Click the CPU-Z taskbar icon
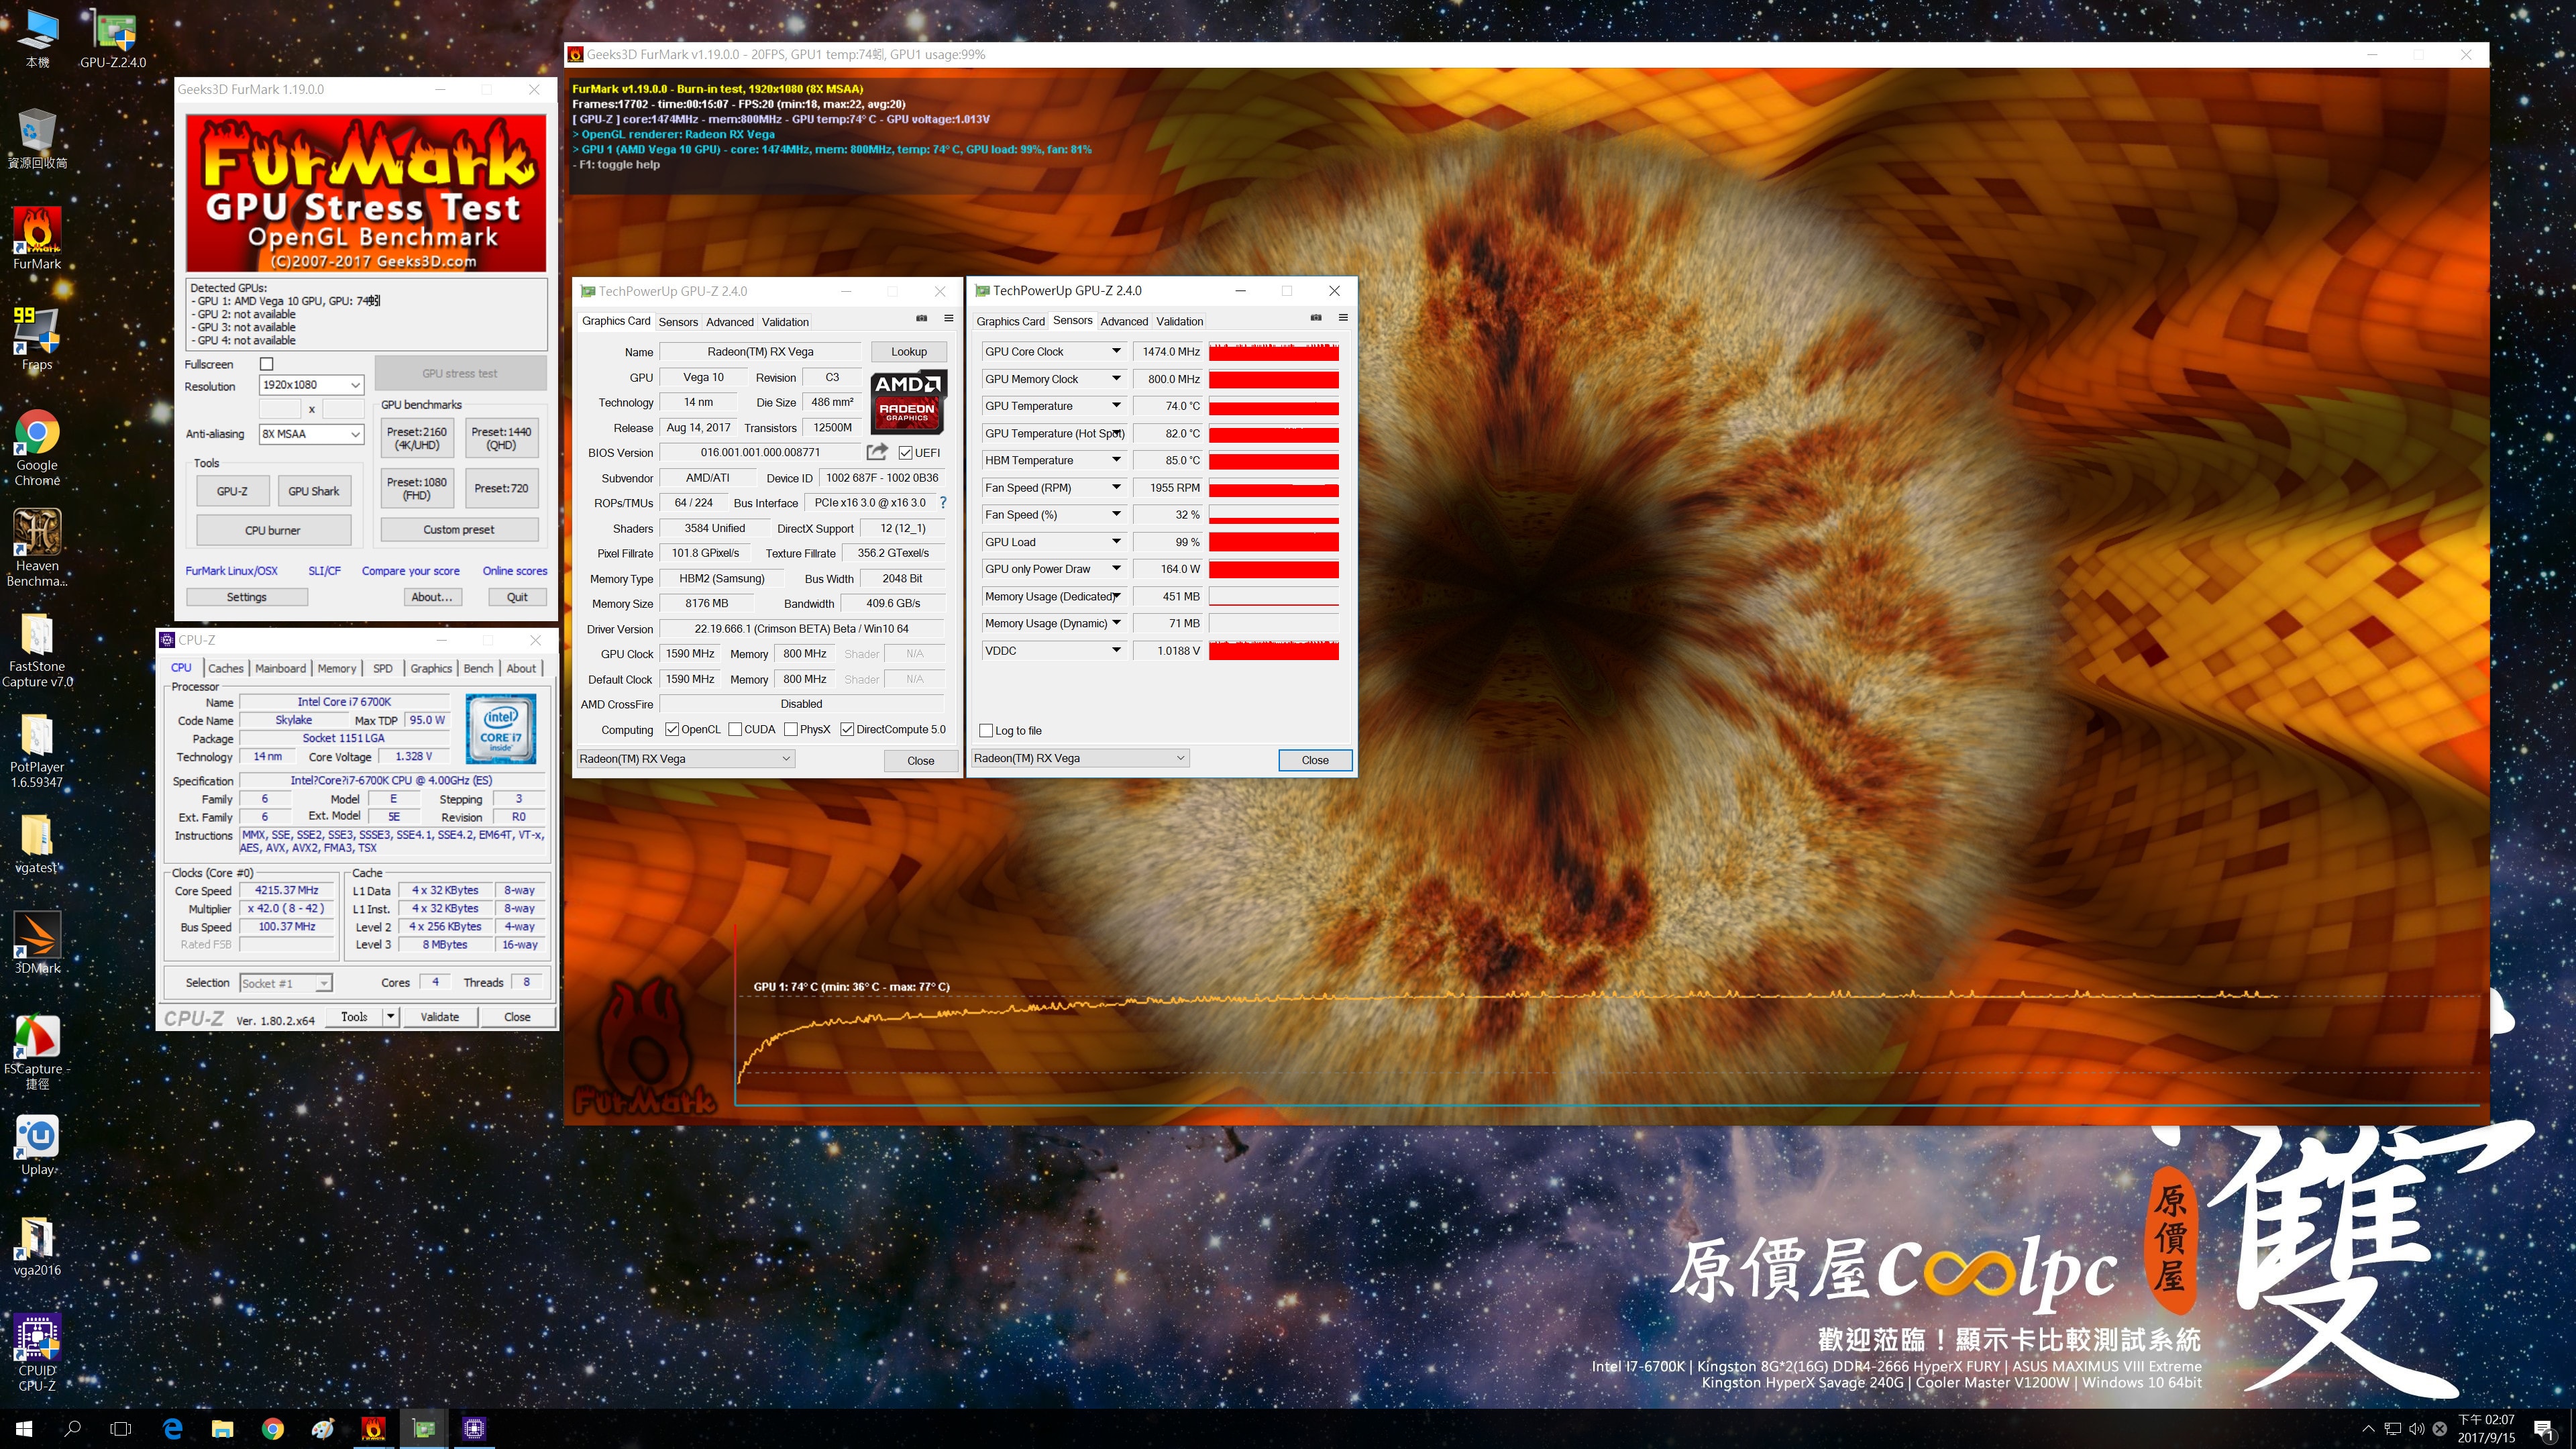 pyautogui.click(x=474, y=1428)
